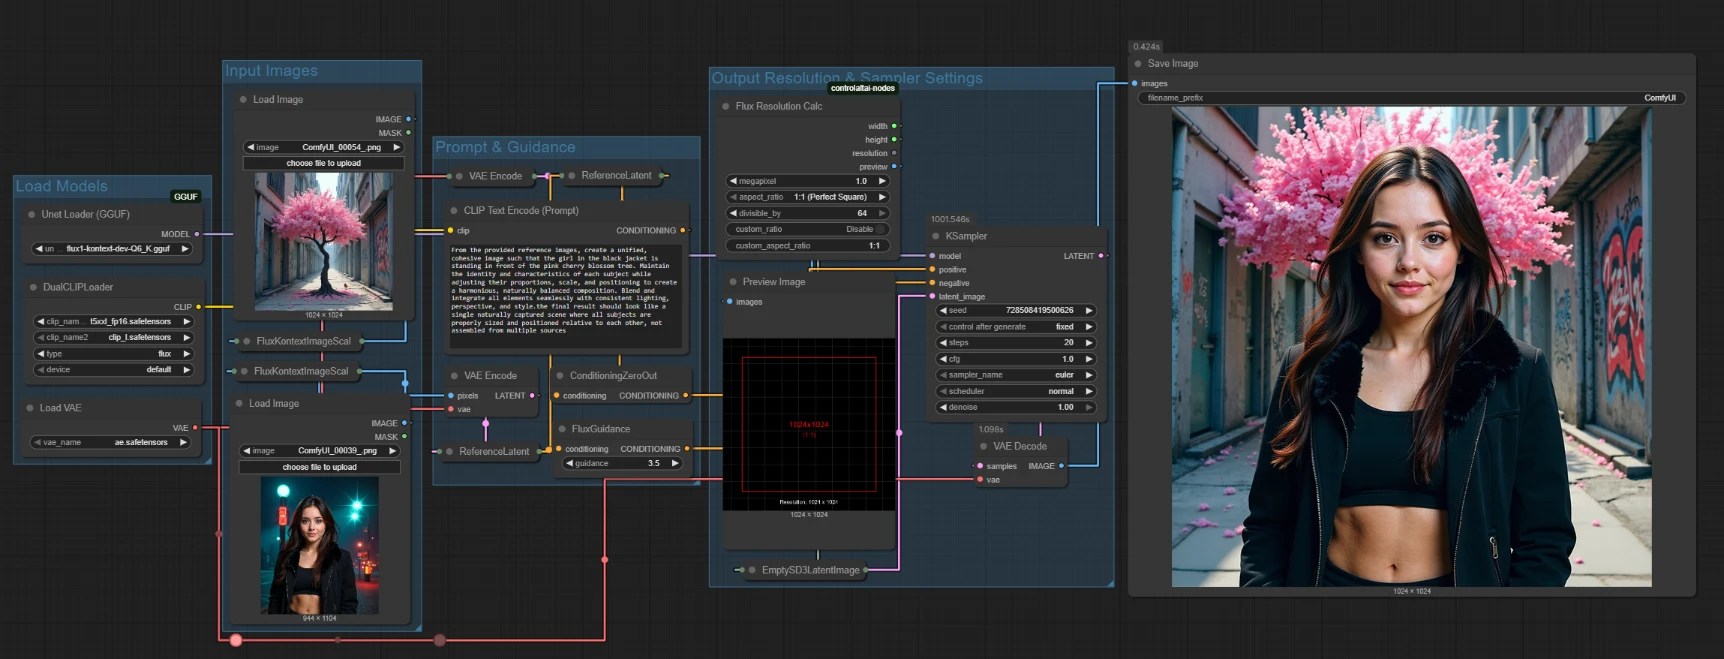This screenshot has width=1724, height=659.
Task: Select the Load Models group title
Action: coord(61,186)
